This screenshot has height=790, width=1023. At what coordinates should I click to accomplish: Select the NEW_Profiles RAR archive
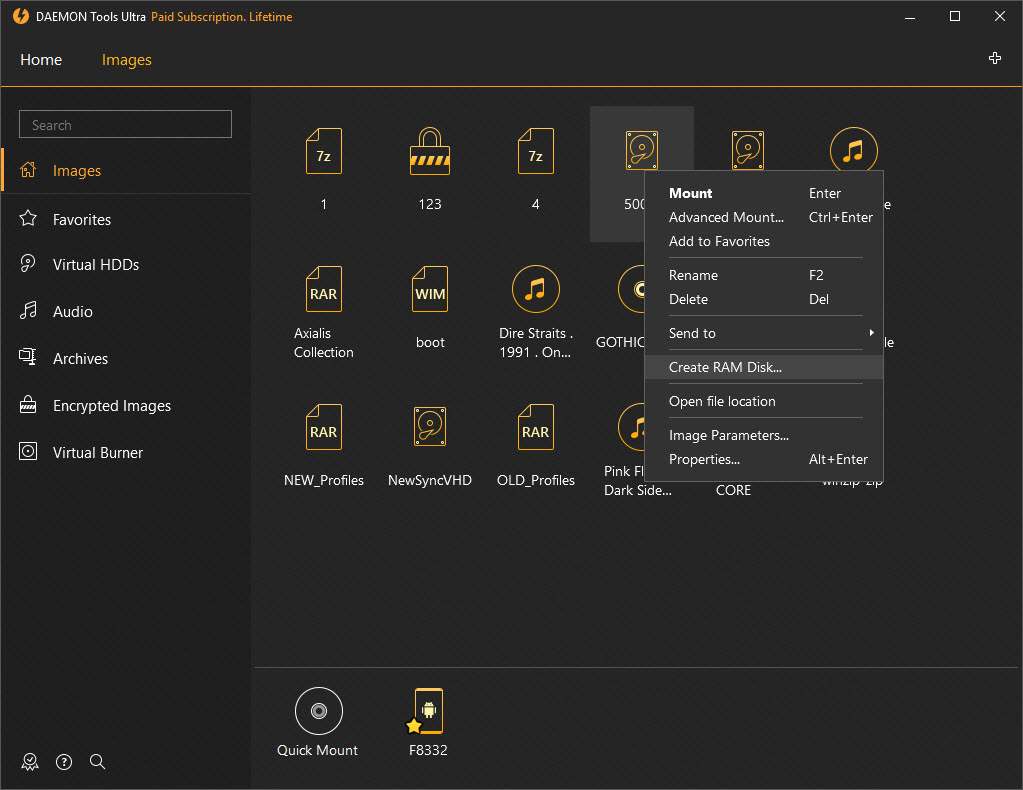[x=324, y=427]
